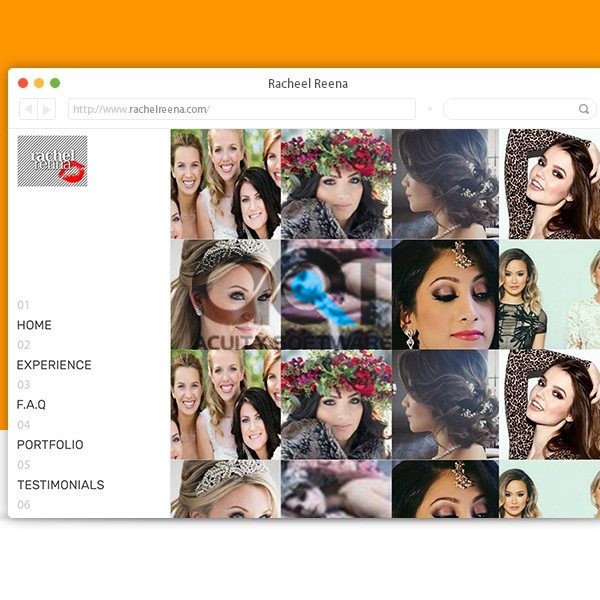This screenshot has height=600, width=600.
Task: Click the yellow minimize window button
Action: 39,83
